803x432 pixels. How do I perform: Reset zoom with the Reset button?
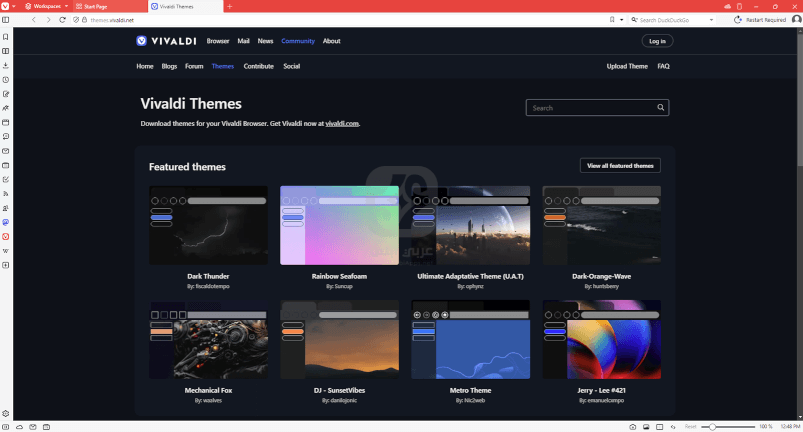(x=690, y=427)
